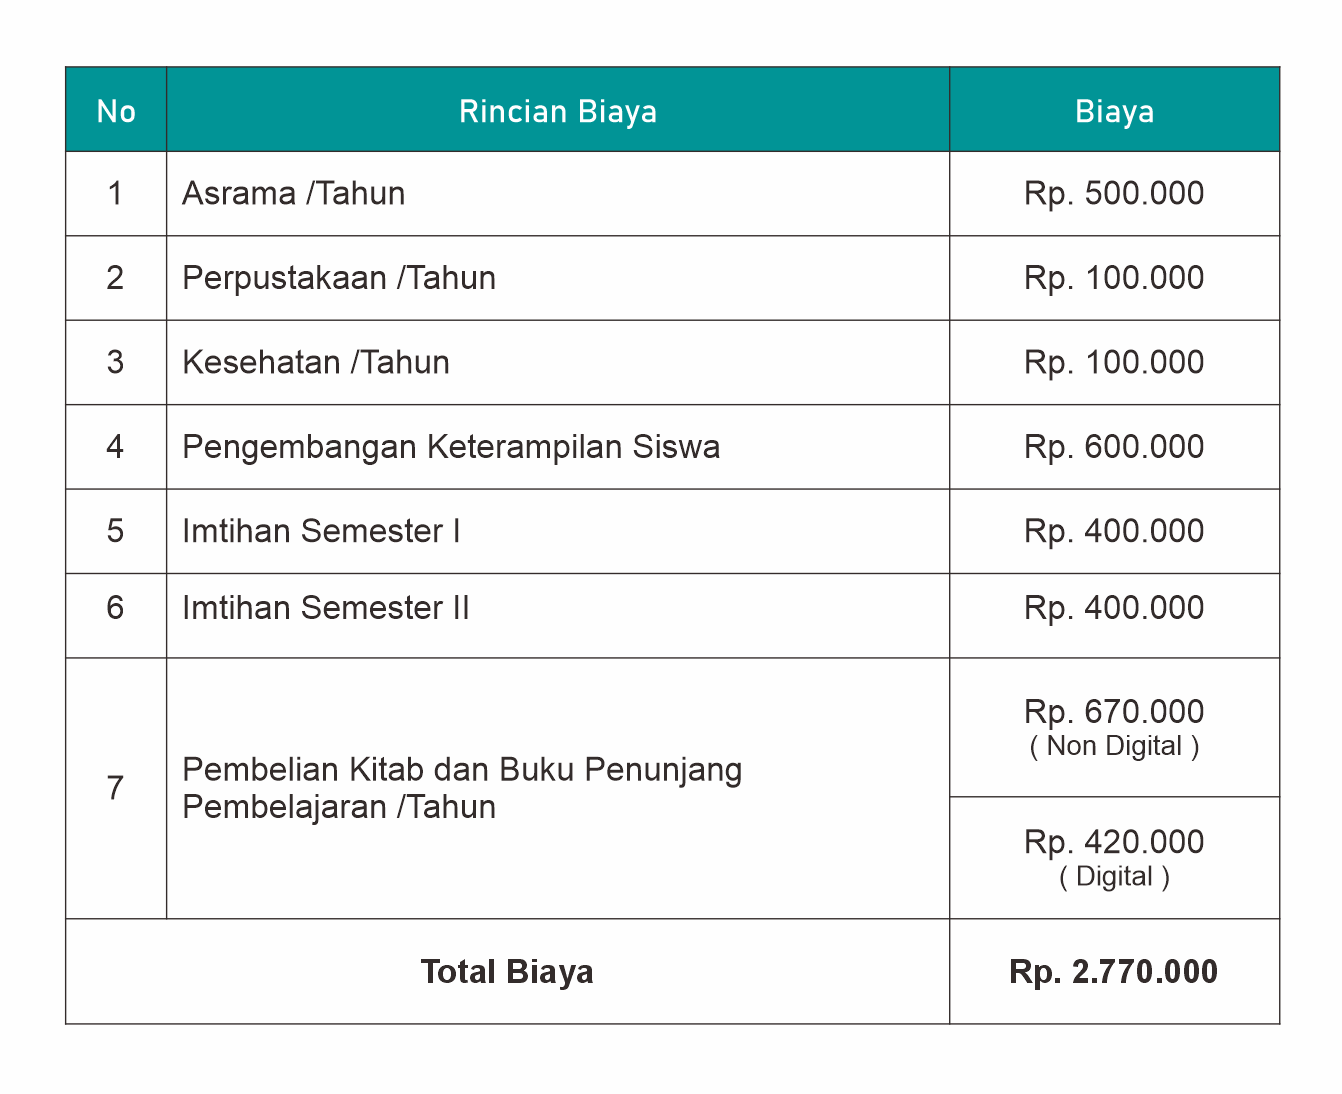Select the "Total Biaya" label
This screenshot has width=1342, height=1094.
(x=507, y=972)
